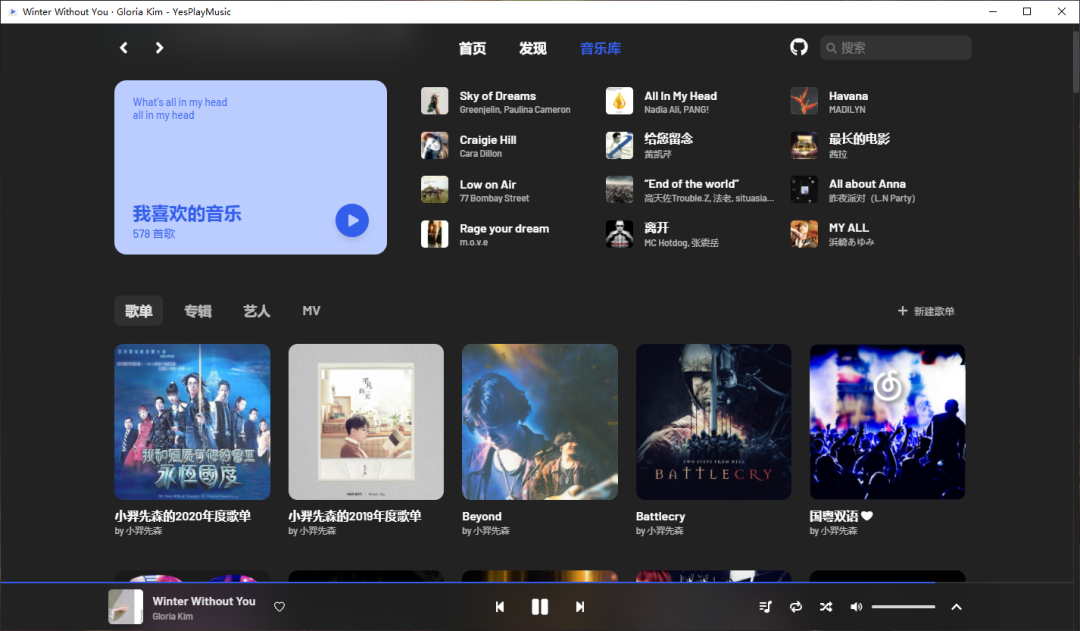
Task: Open artist Cara Dillon
Action: [x=481, y=154]
